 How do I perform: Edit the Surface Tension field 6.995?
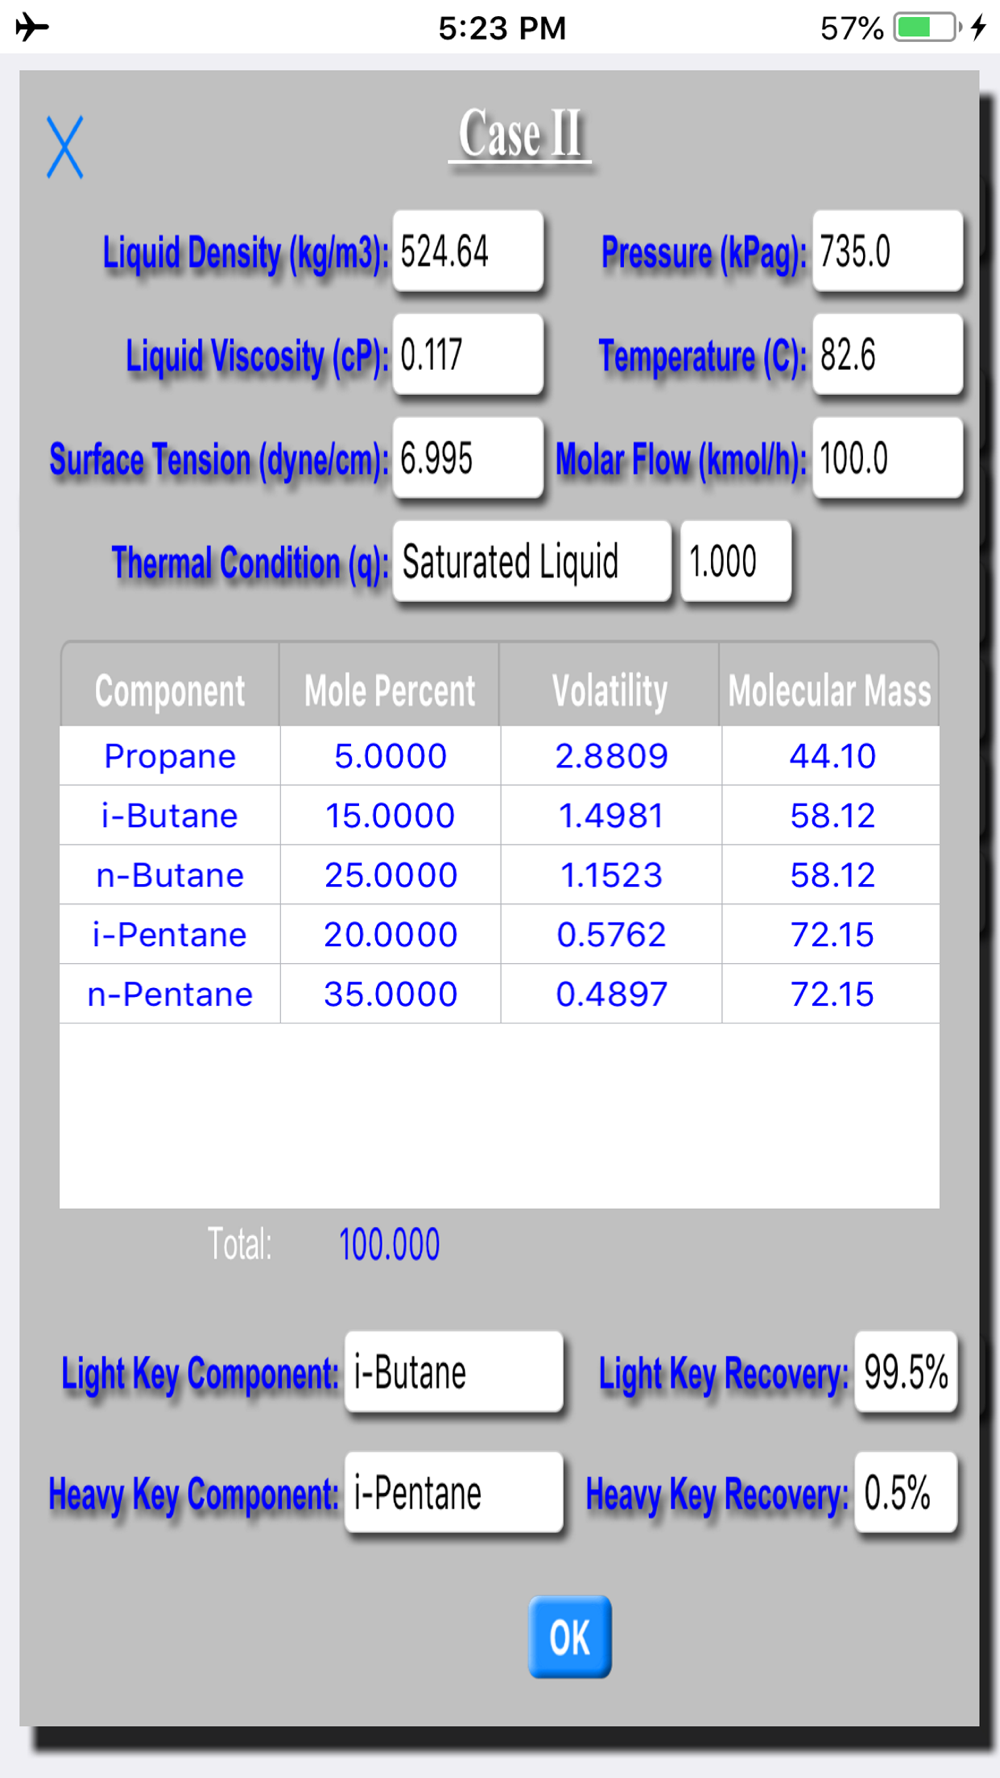(x=468, y=458)
